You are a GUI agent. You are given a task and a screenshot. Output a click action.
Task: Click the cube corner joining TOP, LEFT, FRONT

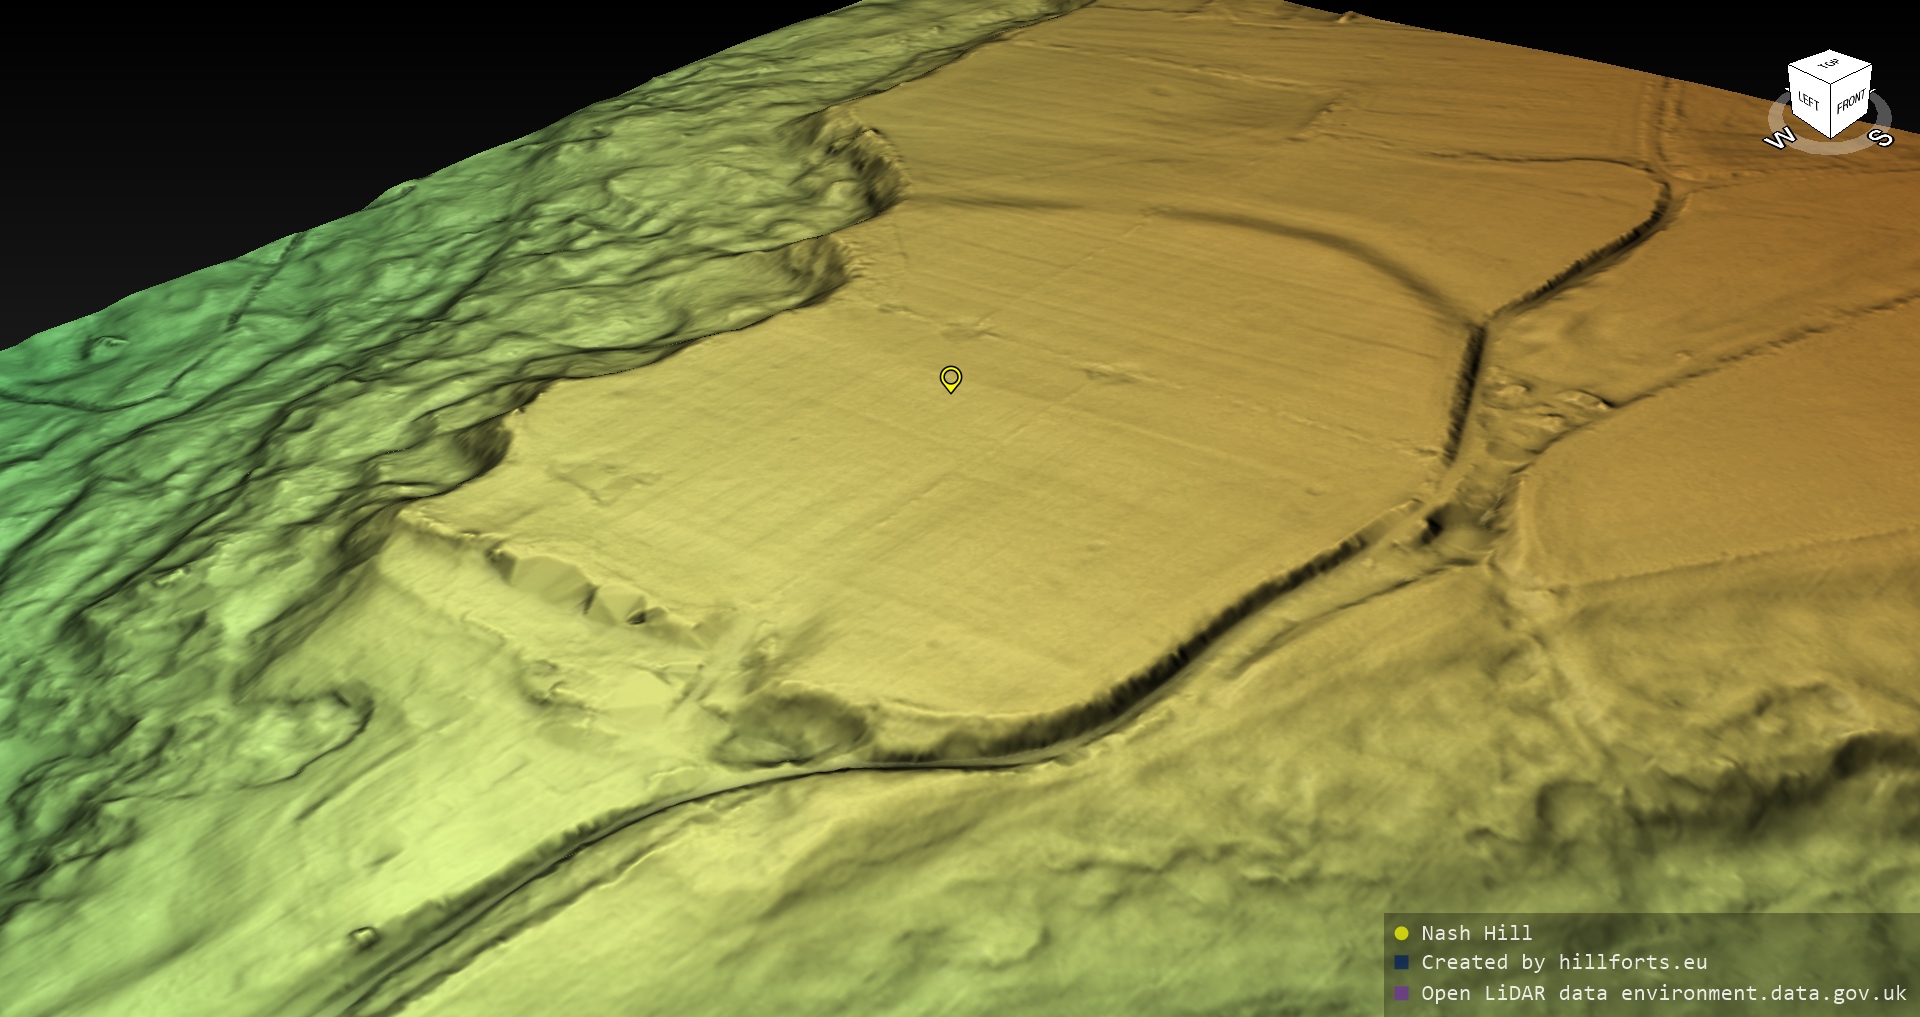1831,86
